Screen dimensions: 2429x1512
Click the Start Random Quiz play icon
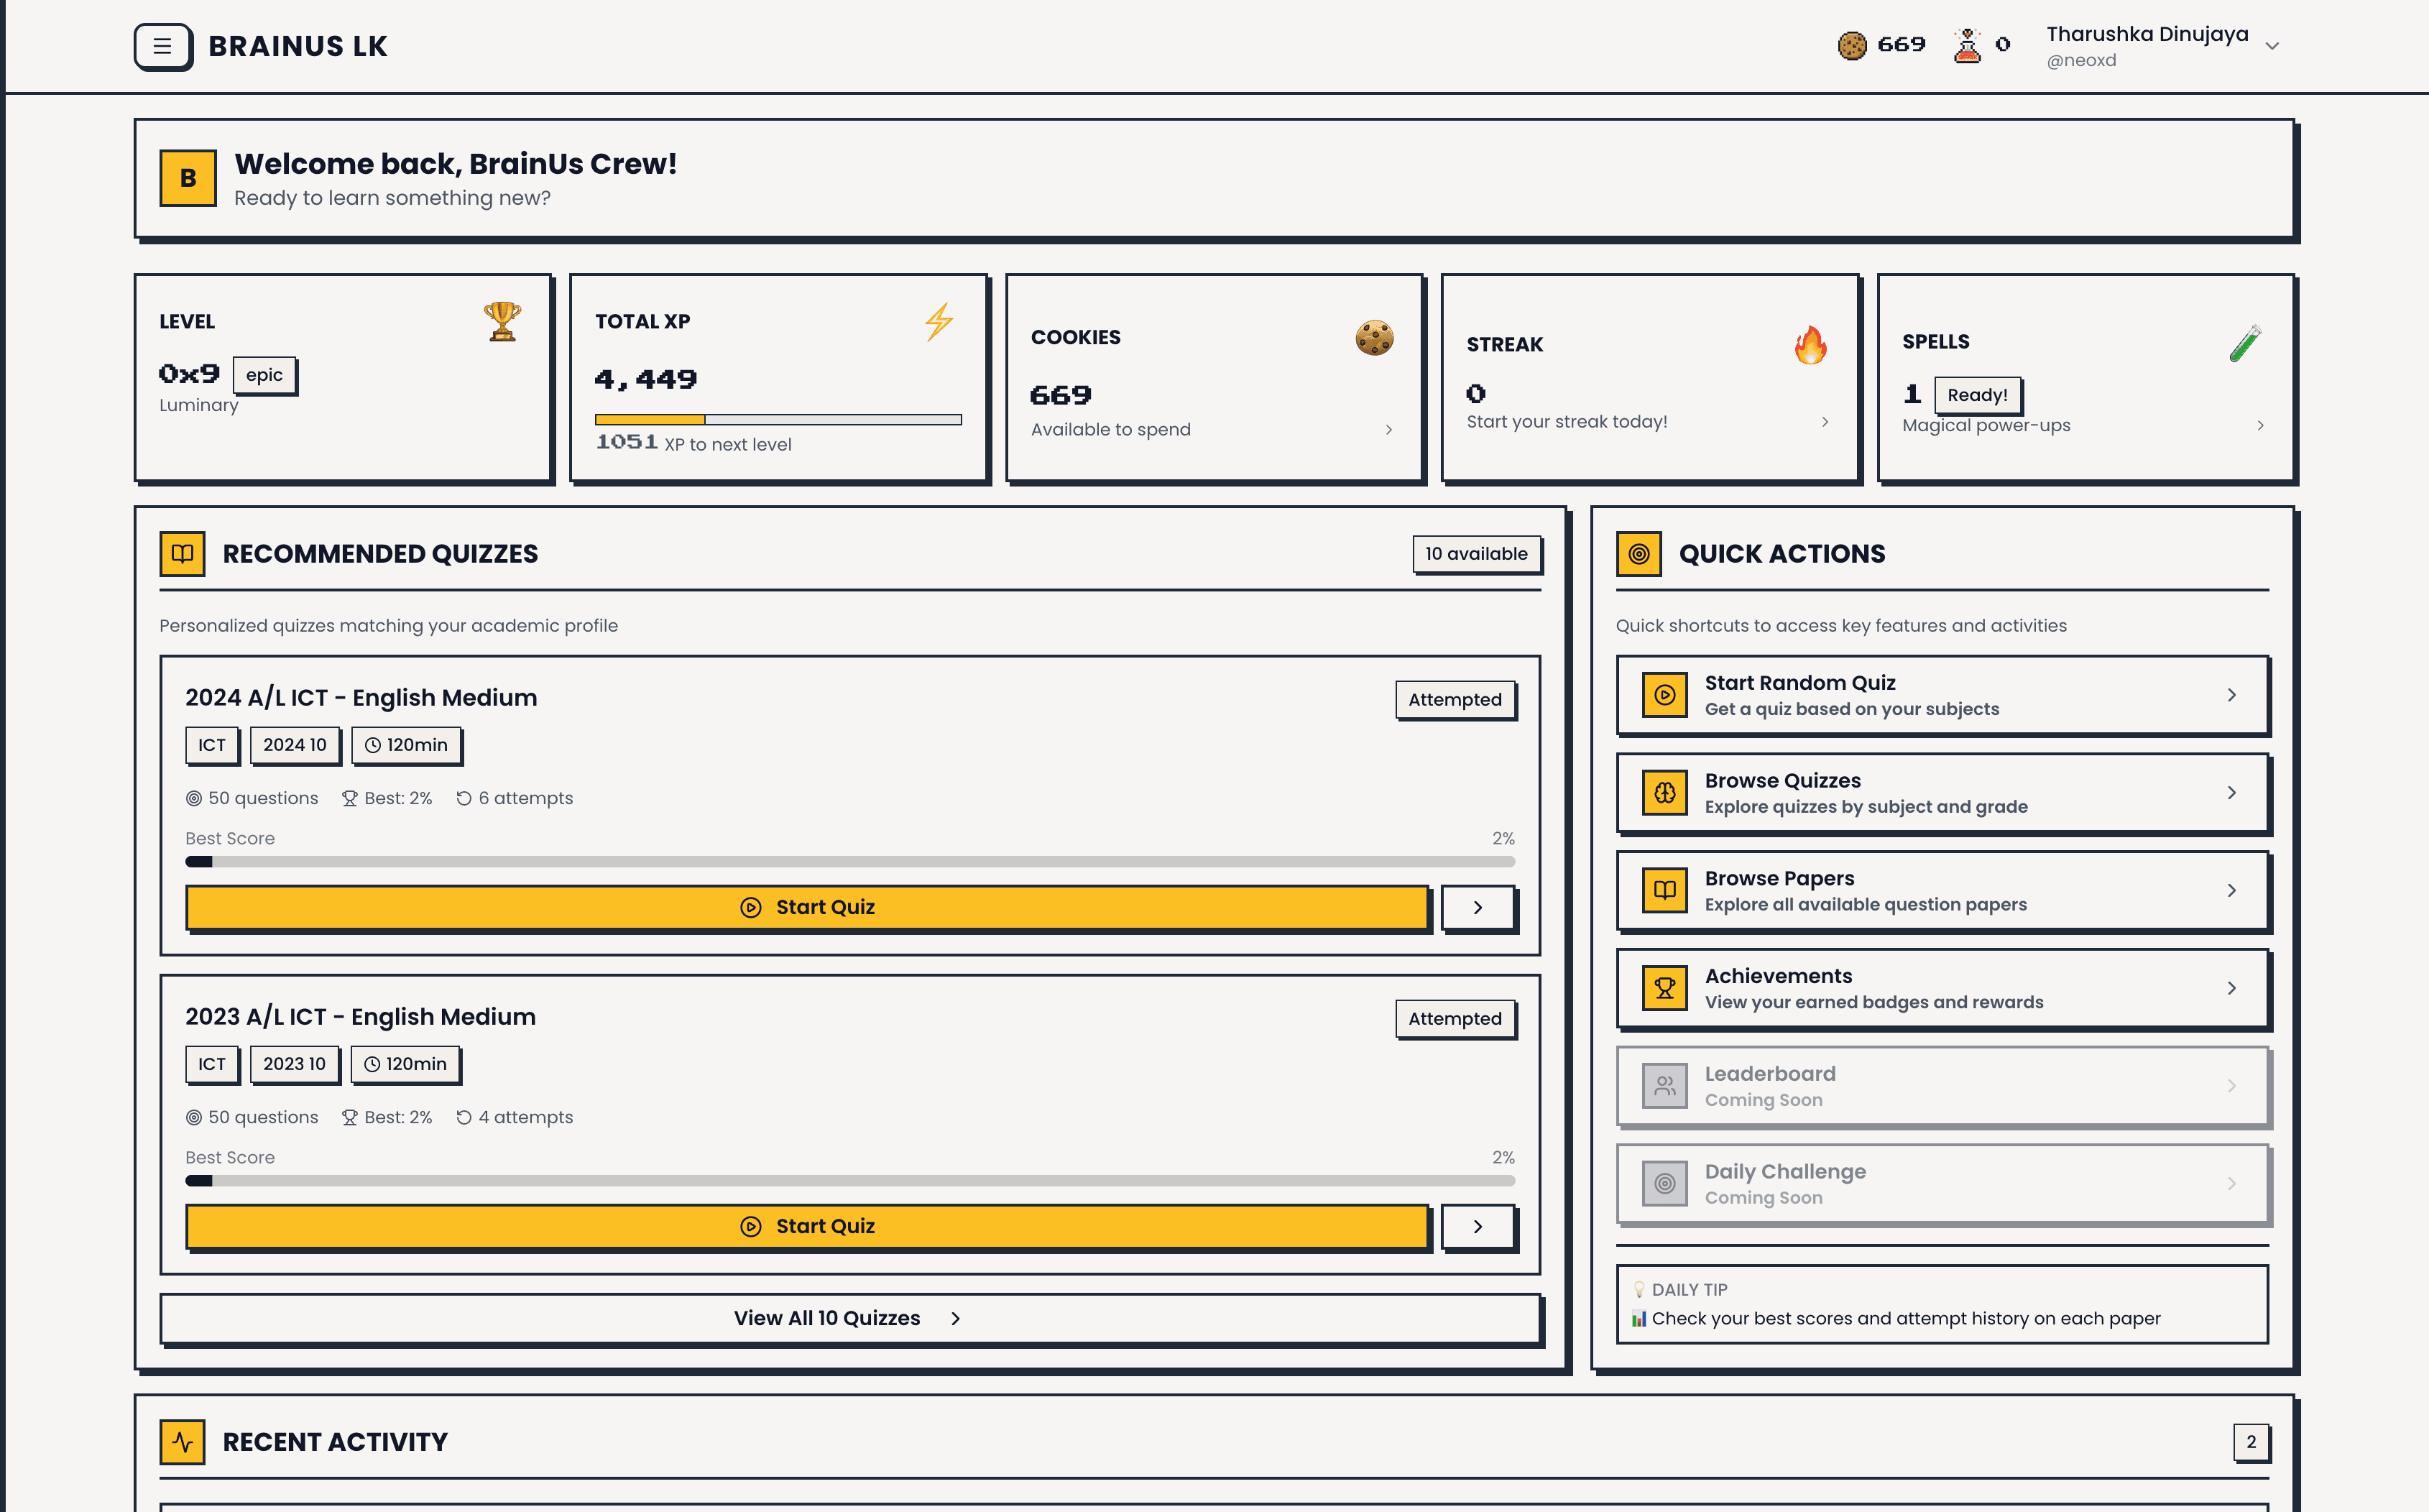(1664, 695)
